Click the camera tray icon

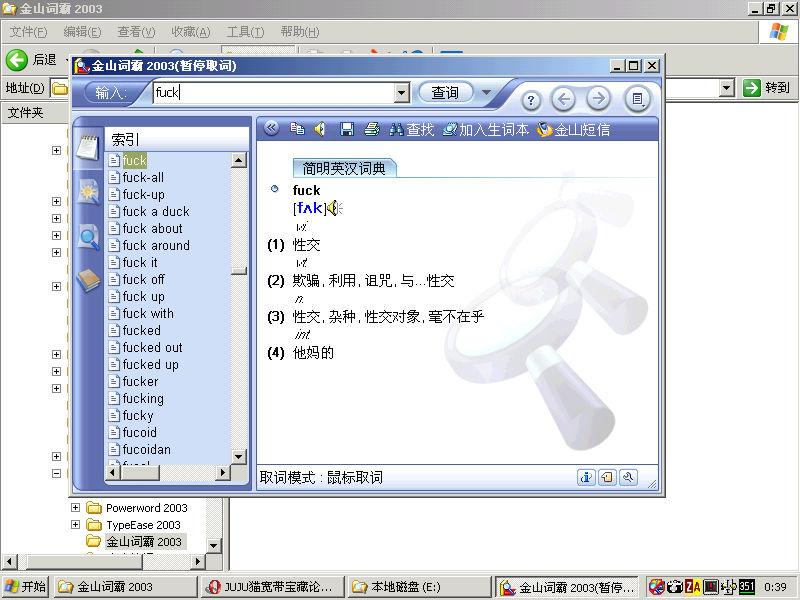point(674,587)
